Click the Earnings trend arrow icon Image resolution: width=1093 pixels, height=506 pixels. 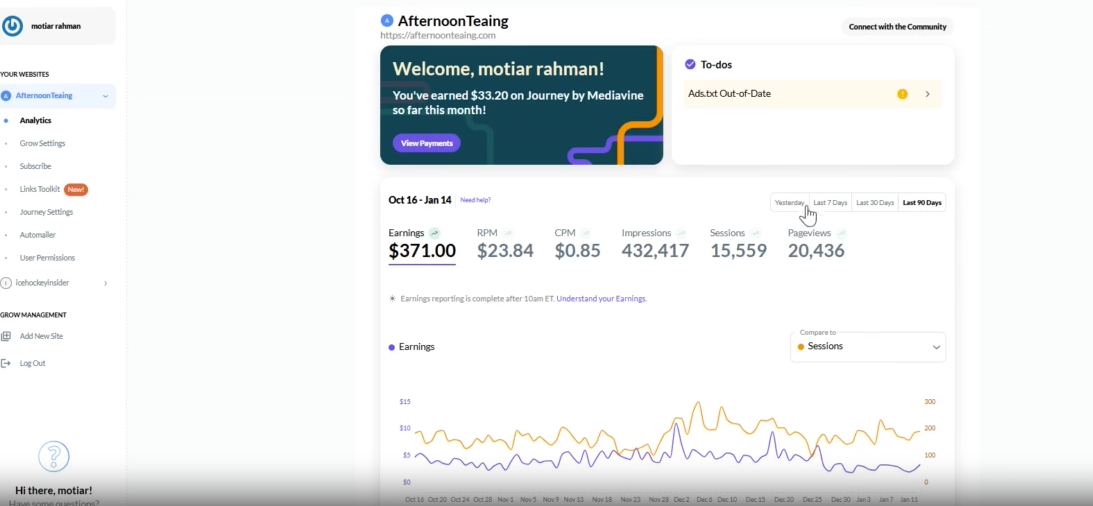coord(434,233)
